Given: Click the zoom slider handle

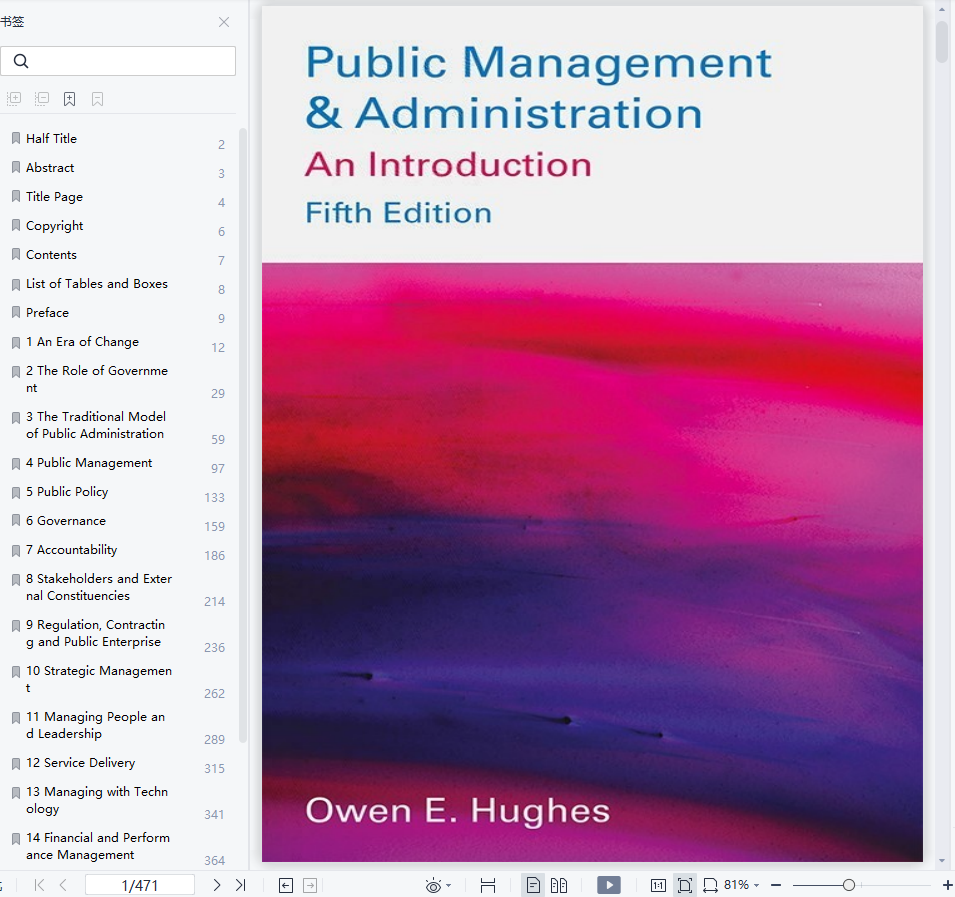Looking at the screenshot, I should coord(848,885).
